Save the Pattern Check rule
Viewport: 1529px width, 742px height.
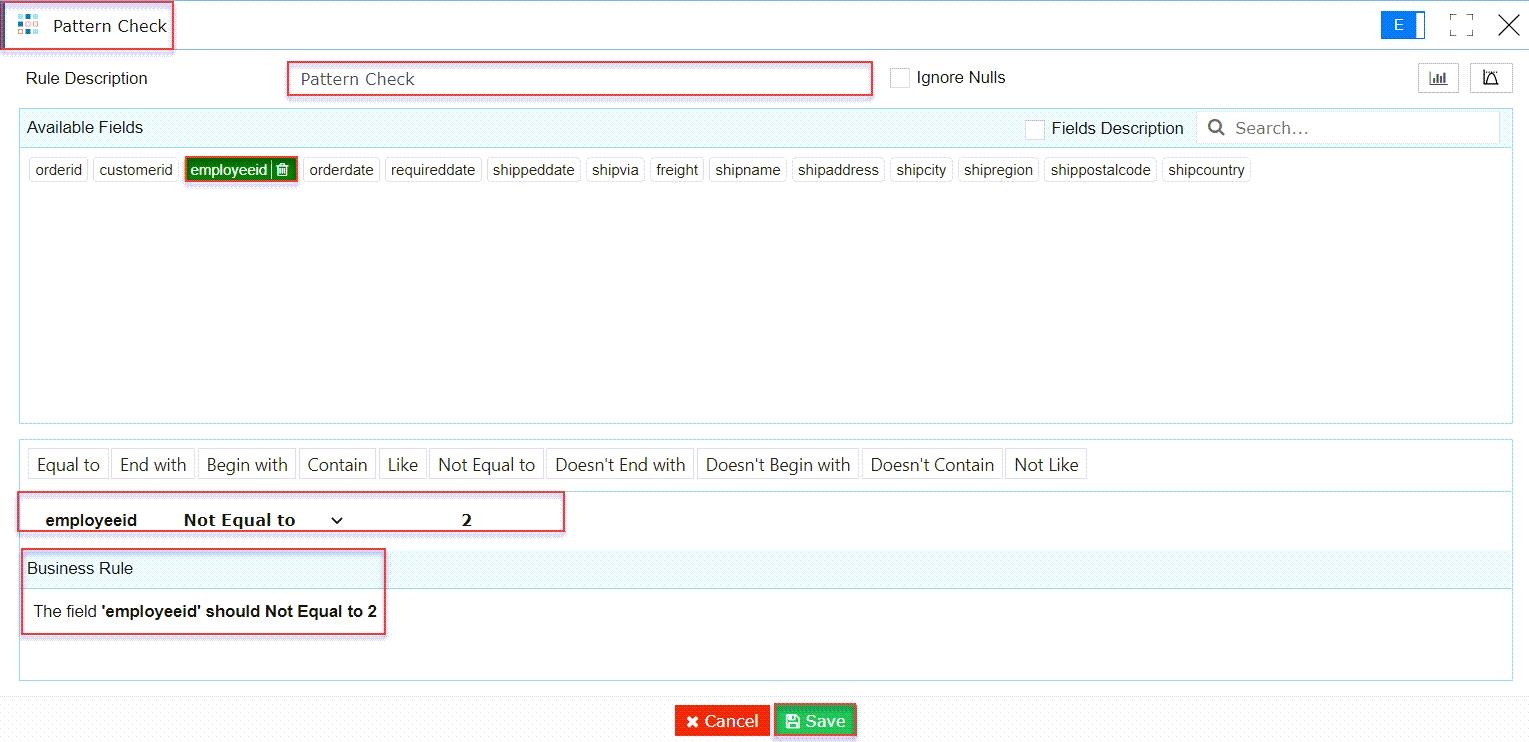pyautogui.click(x=815, y=720)
